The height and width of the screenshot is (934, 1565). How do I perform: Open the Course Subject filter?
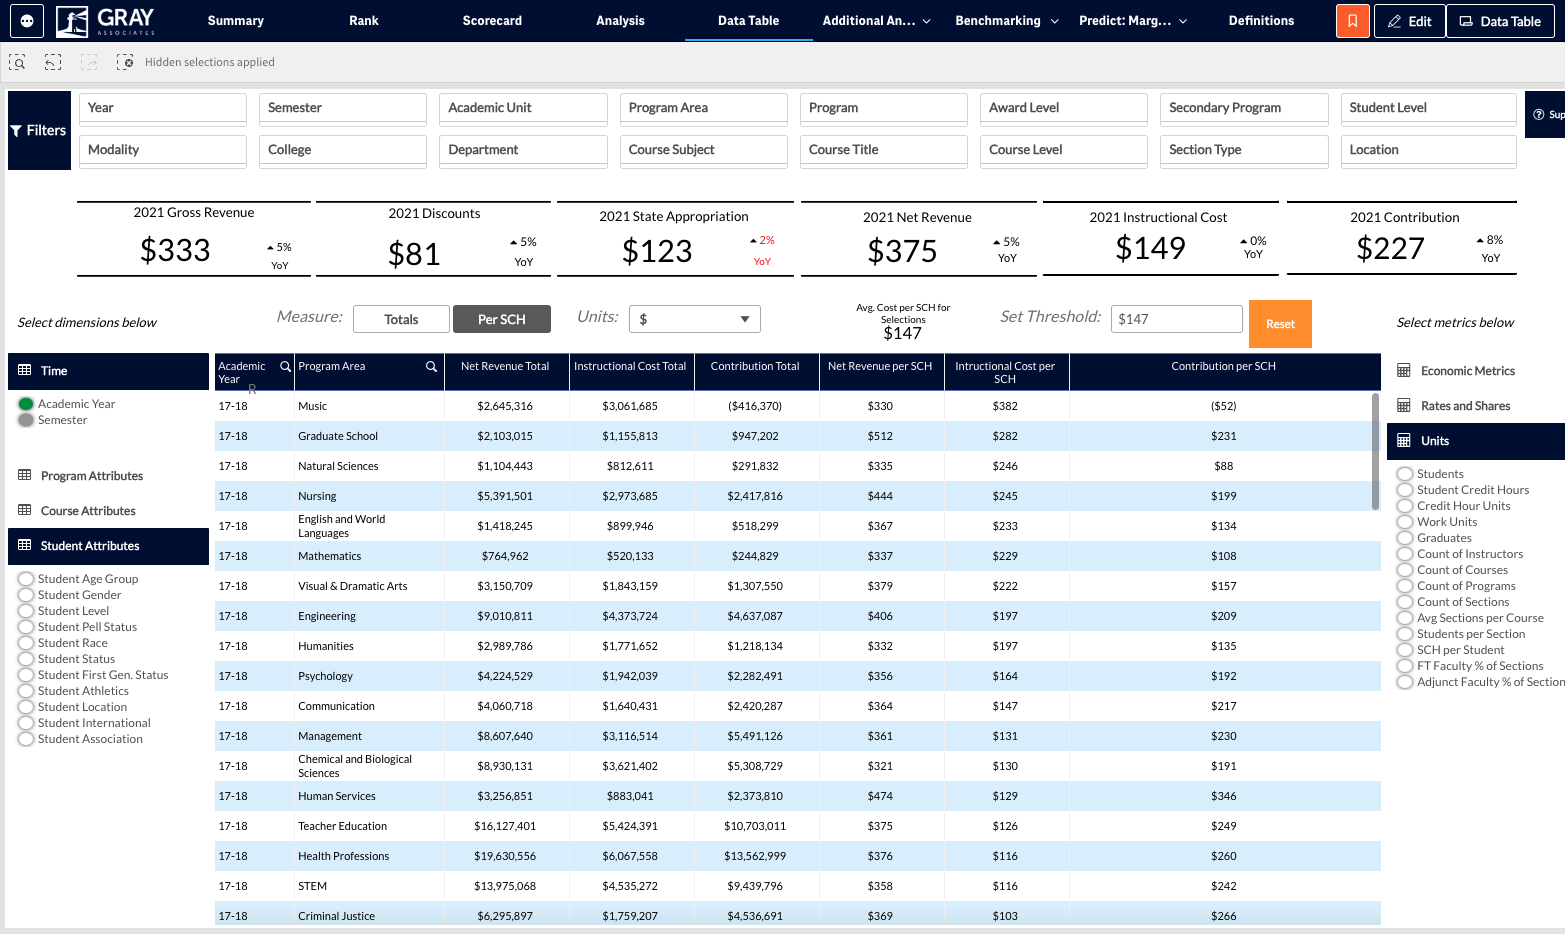click(704, 150)
